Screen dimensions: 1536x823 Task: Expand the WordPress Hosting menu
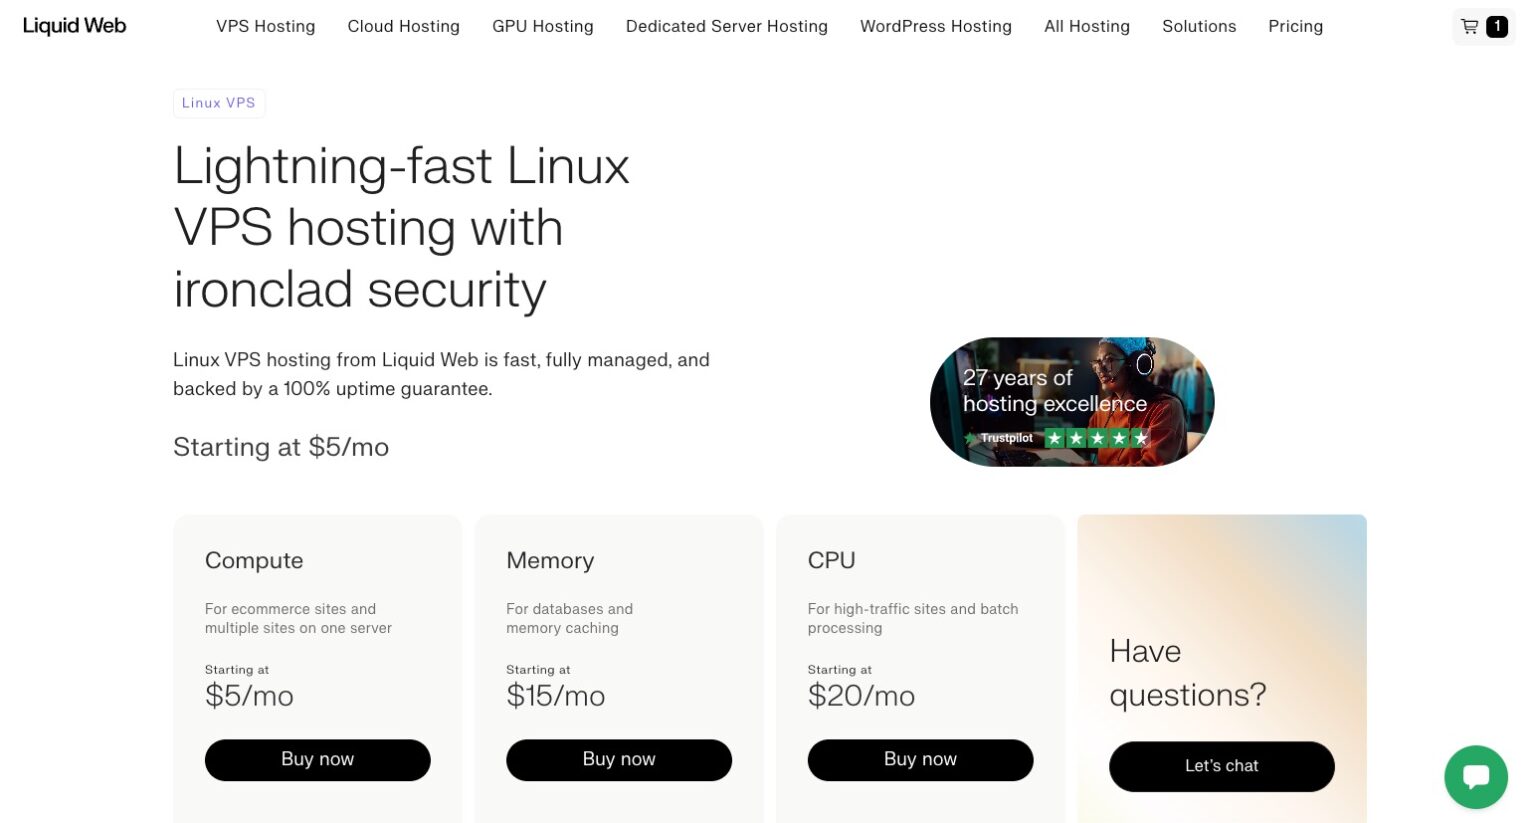[x=935, y=27]
